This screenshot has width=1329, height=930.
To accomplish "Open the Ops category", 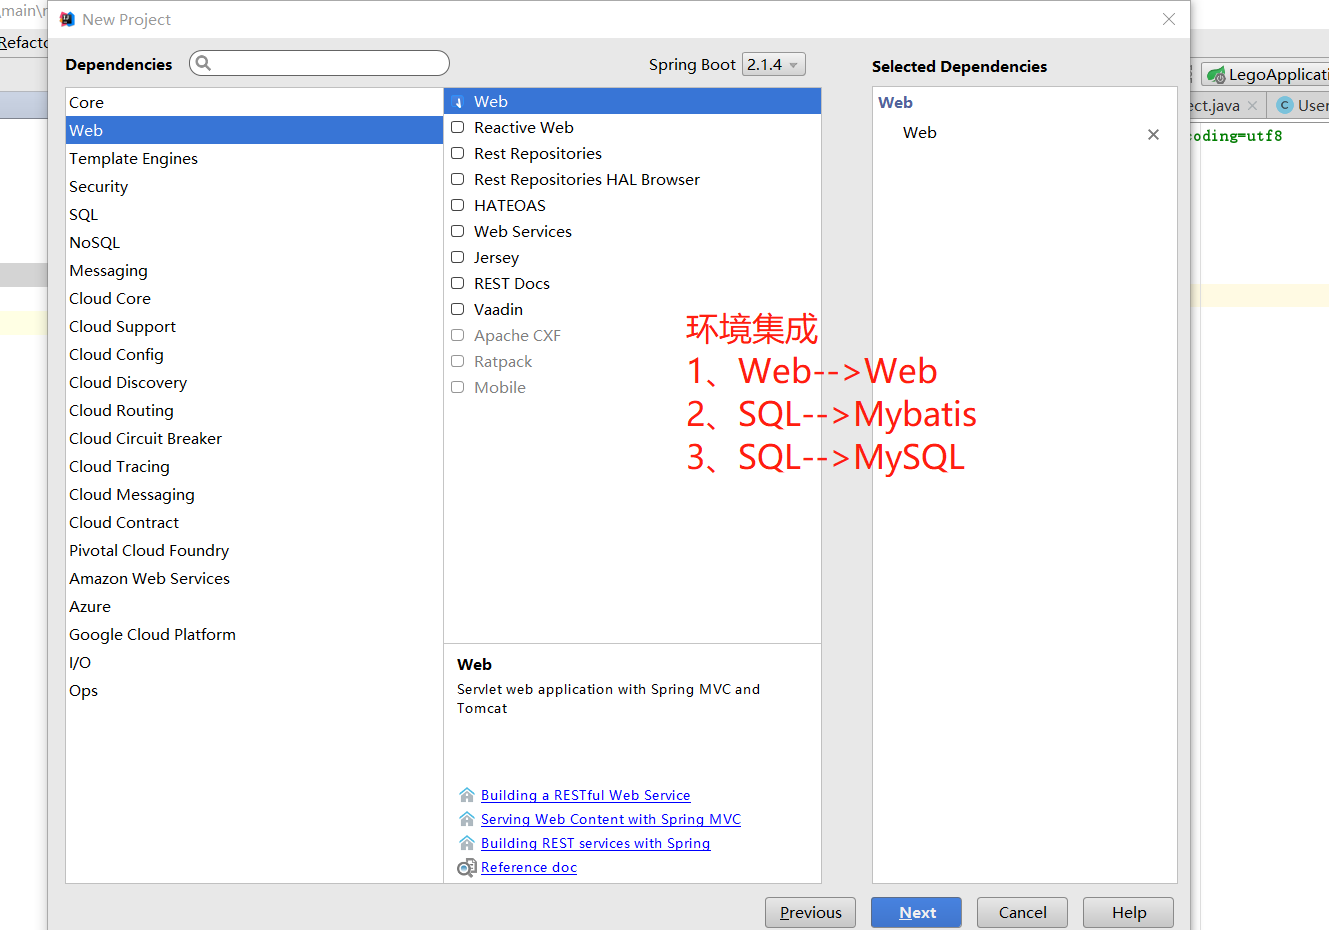I will [254, 690].
